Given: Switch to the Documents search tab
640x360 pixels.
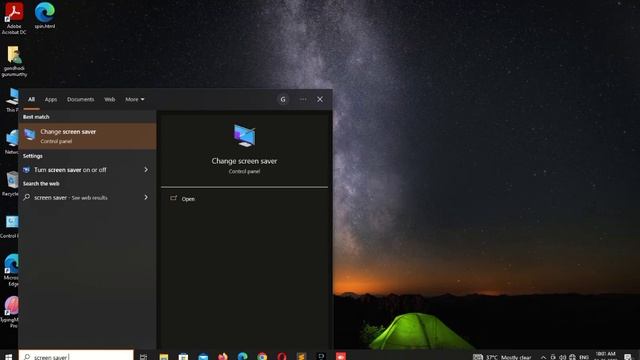Looking at the screenshot, I should 80,100.
